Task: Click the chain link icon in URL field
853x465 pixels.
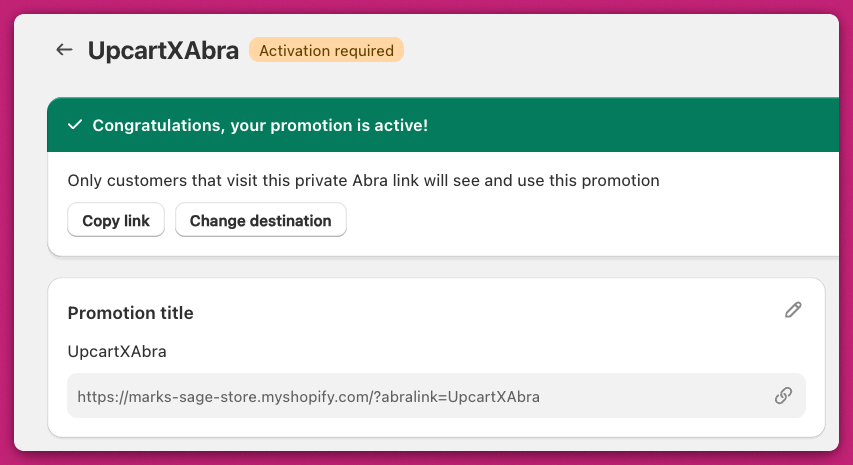Action: point(783,396)
